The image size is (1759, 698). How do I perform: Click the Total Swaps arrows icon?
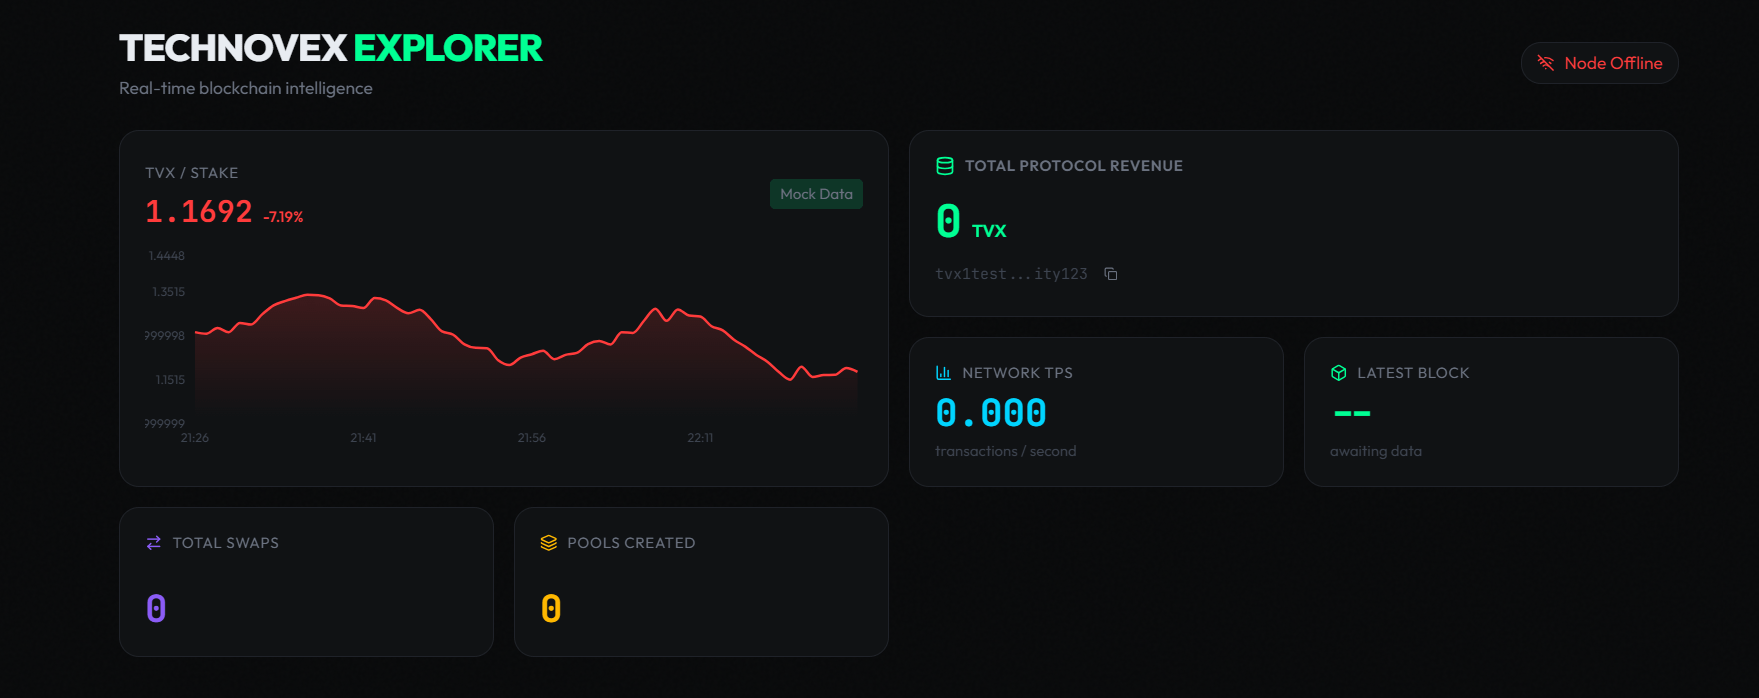click(154, 543)
